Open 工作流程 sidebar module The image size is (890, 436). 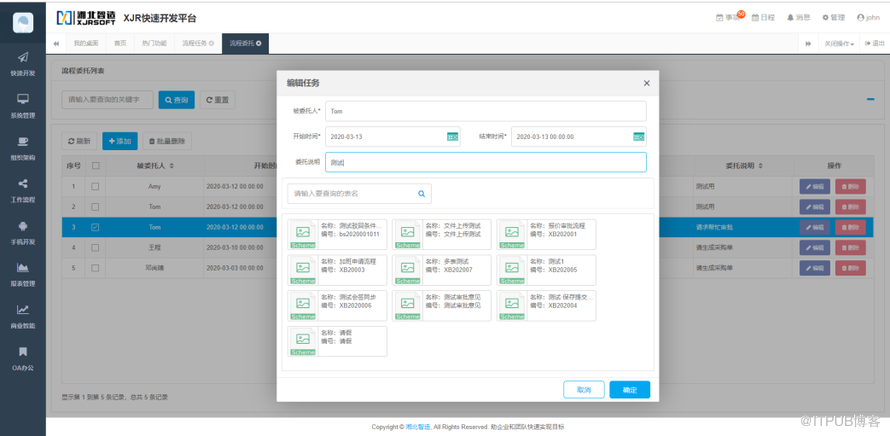[x=22, y=189]
